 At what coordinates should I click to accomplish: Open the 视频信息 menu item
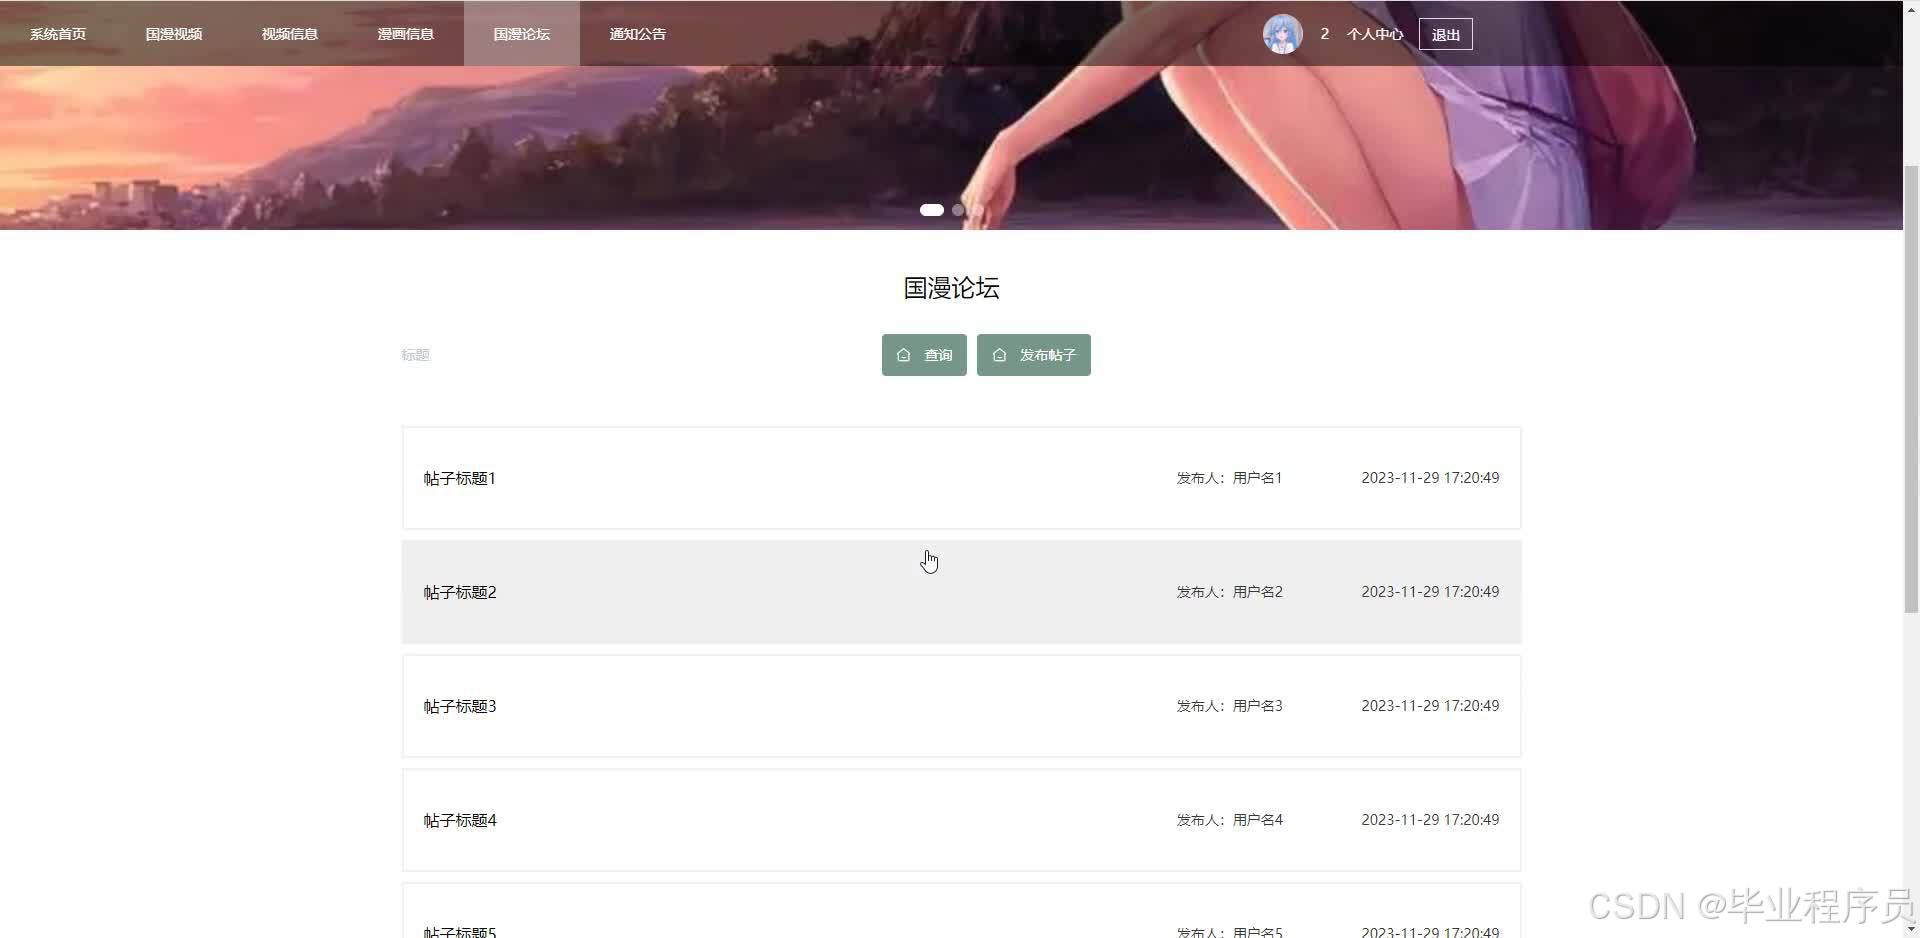[x=290, y=34]
